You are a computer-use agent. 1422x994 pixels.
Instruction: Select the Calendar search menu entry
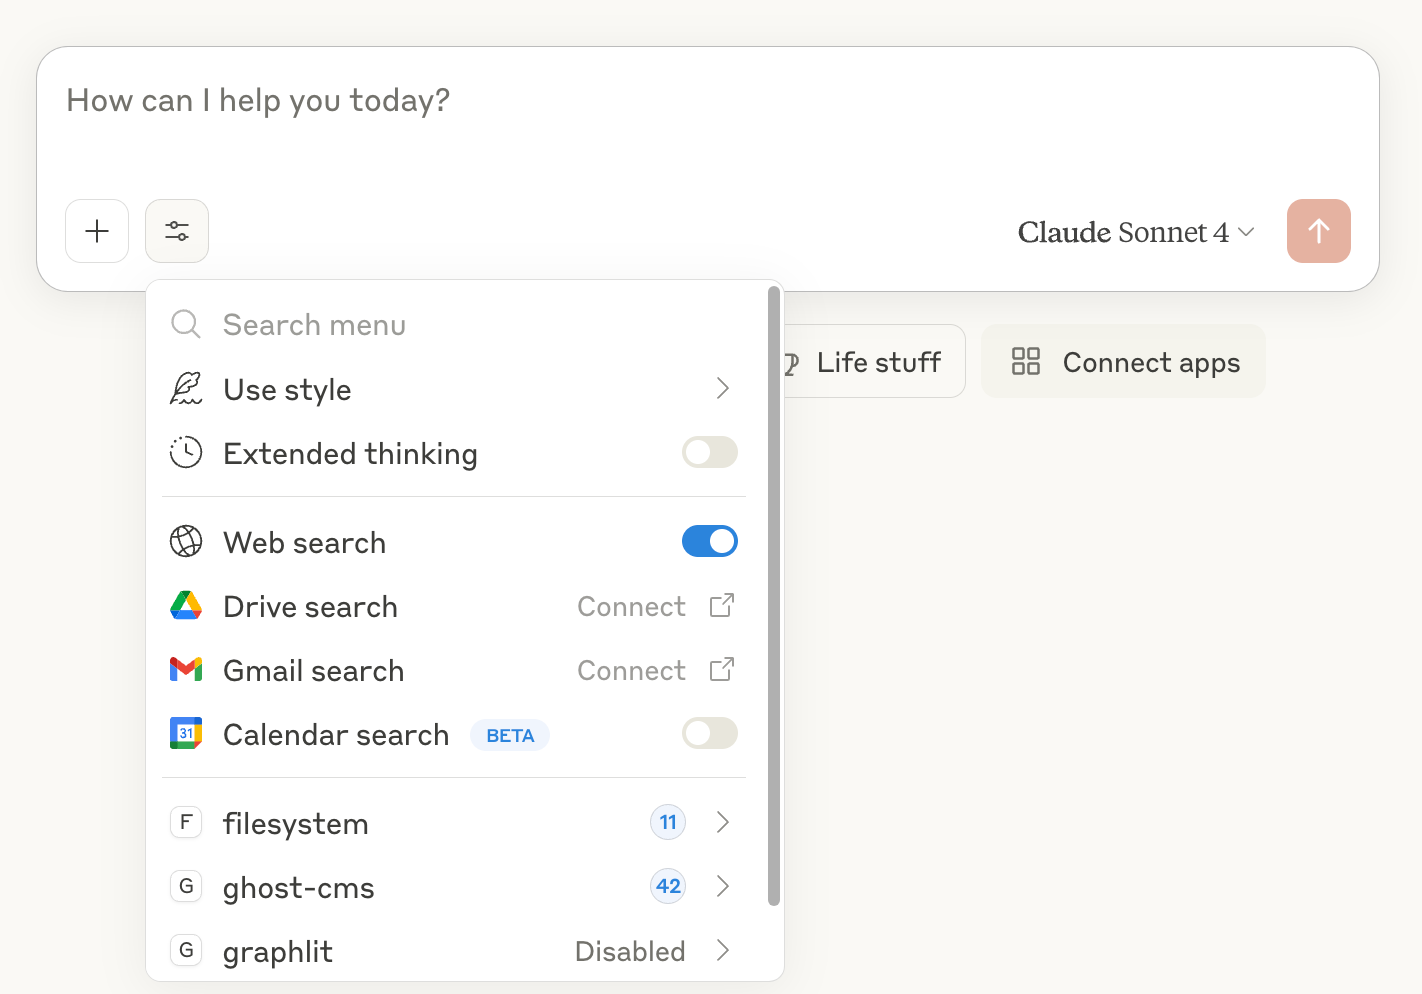tap(454, 733)
